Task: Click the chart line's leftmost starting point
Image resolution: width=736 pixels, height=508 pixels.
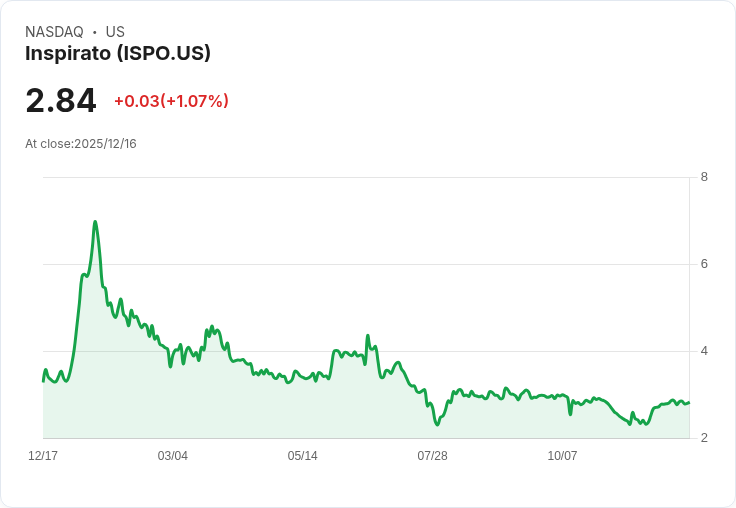Action: click(43, 381)
